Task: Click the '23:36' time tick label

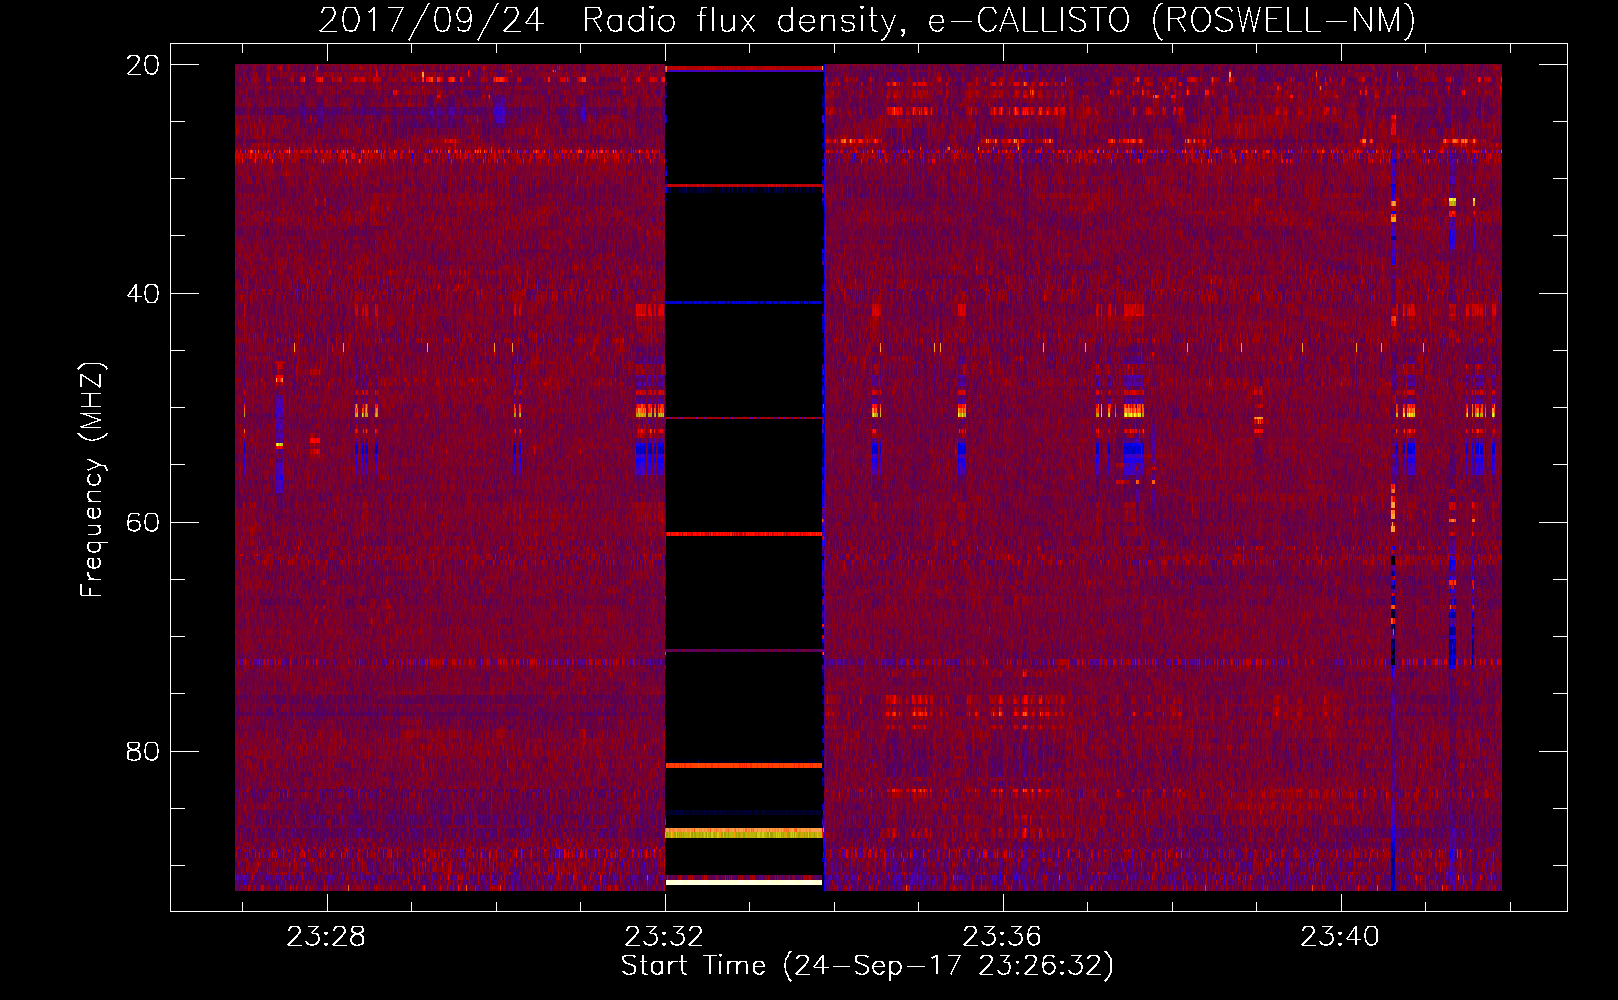Action: coord(1002,937)
